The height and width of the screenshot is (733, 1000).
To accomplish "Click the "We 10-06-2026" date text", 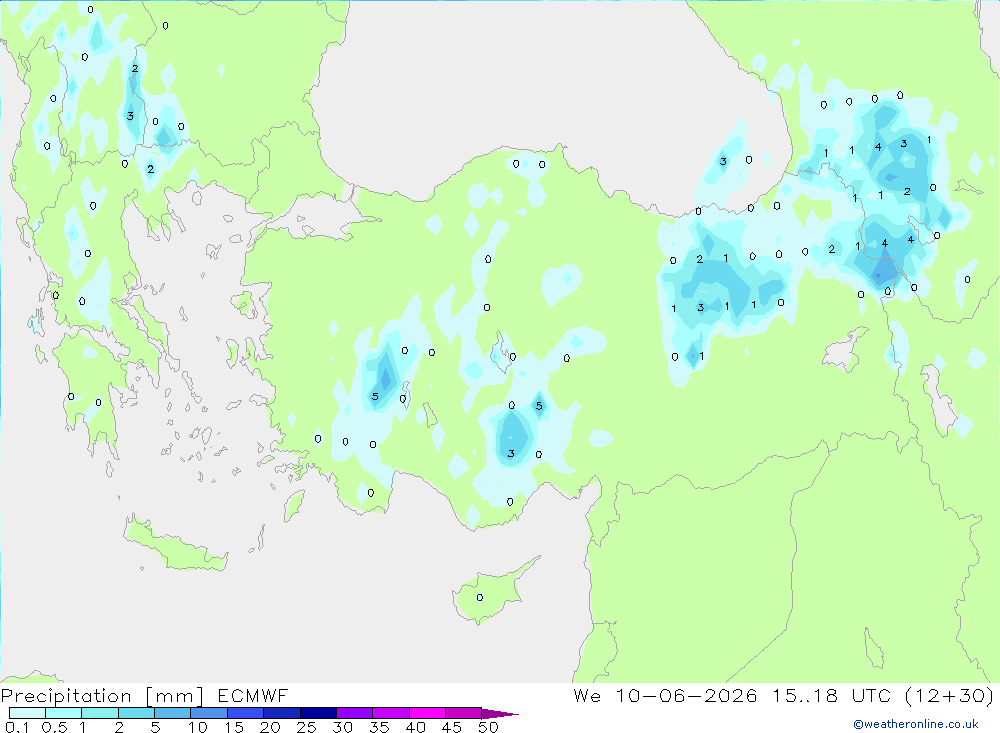I will click(x=665, y=695).
